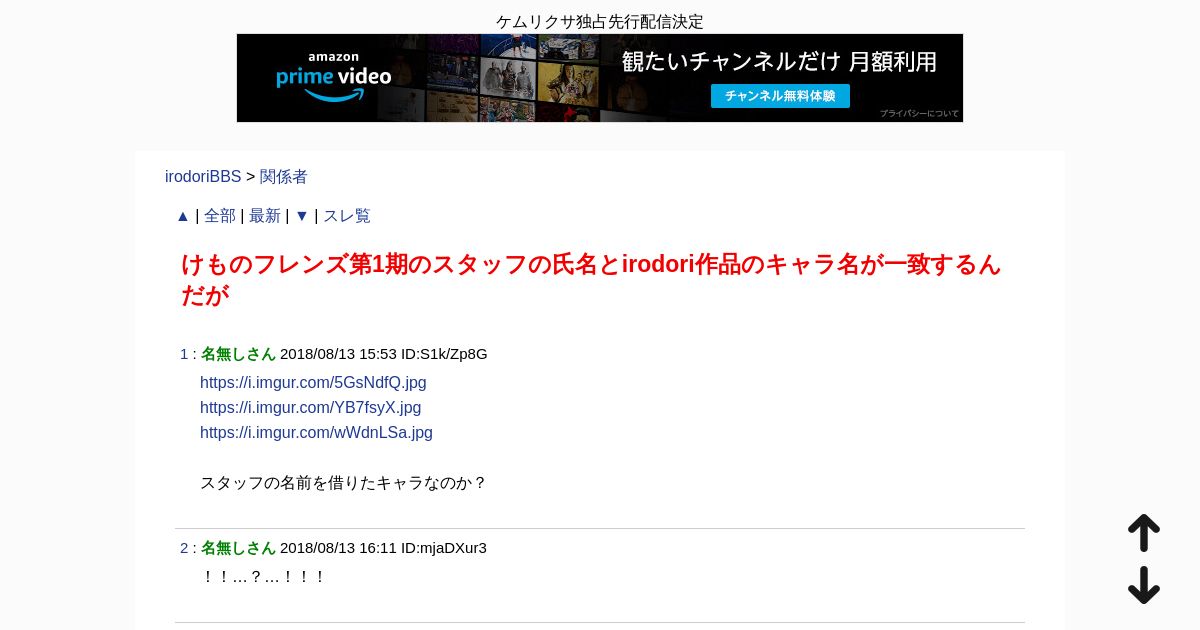Open imgur link 5GsNdfQ.jpg

pos(313,383)
